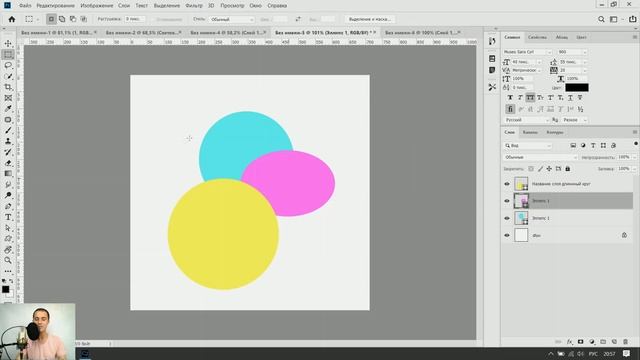Select the Eraser tool
640x360 pixels.
tap(8, 163)
